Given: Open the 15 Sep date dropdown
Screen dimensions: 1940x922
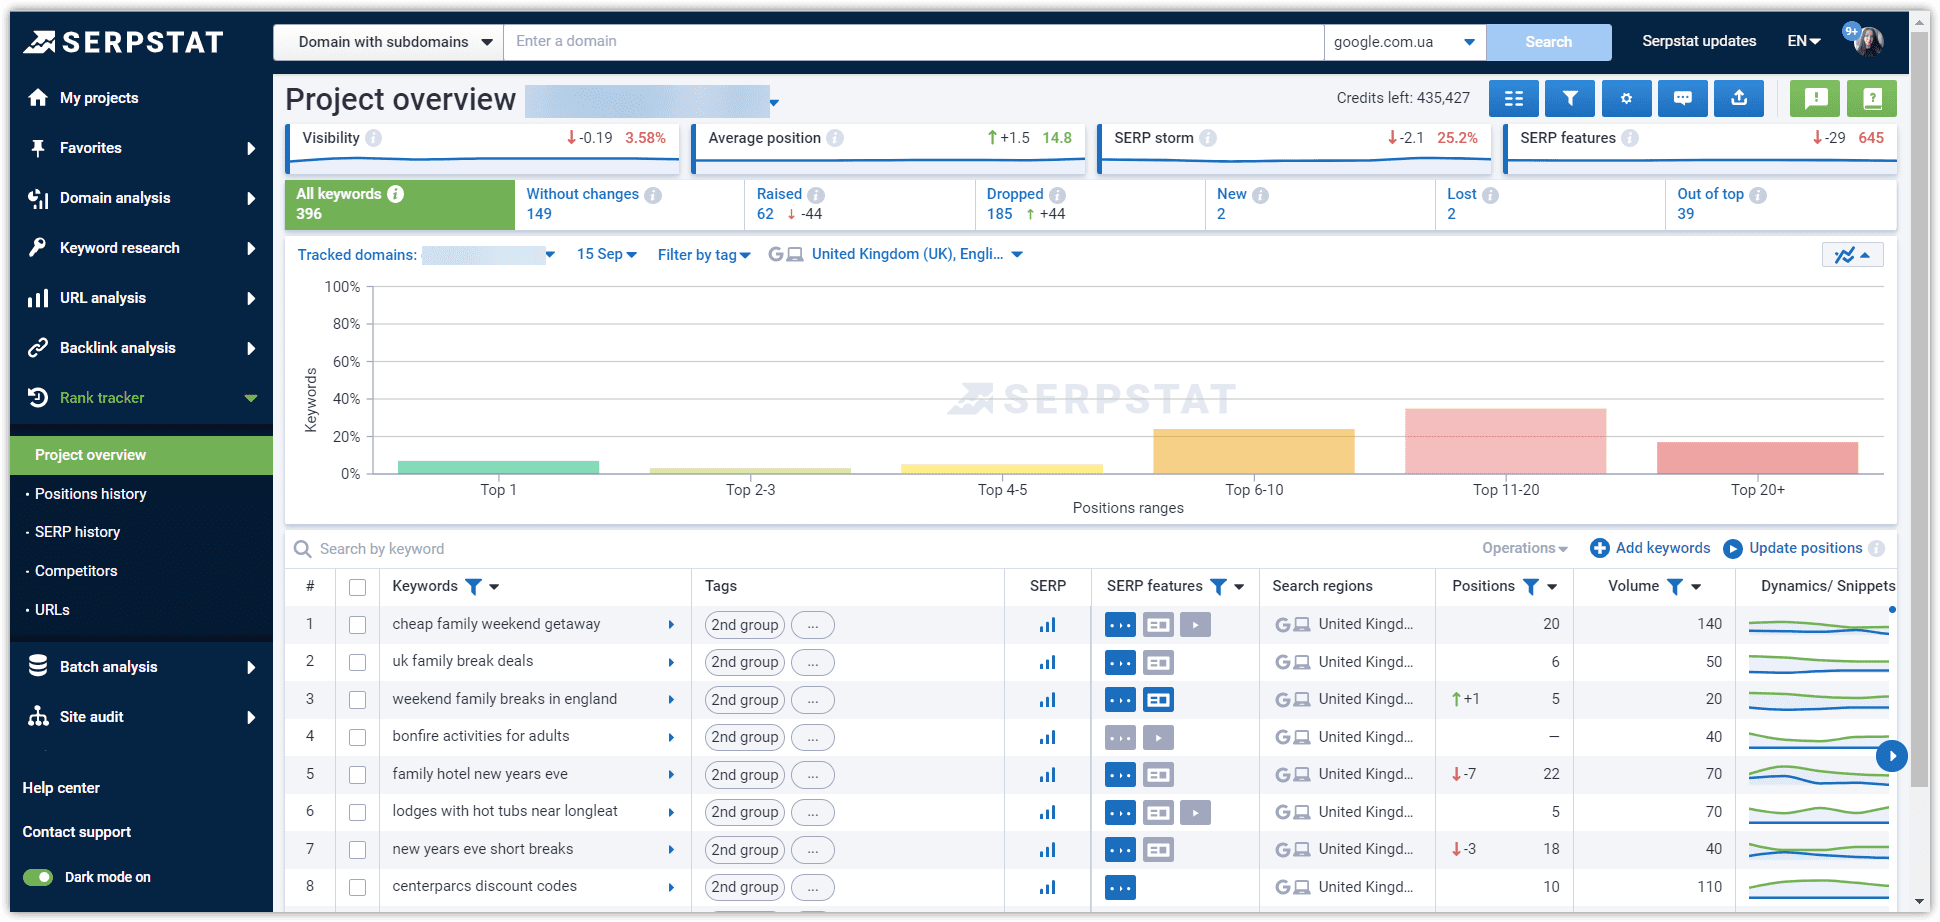Looking at the screenshot, I should [x=606, y=255].
